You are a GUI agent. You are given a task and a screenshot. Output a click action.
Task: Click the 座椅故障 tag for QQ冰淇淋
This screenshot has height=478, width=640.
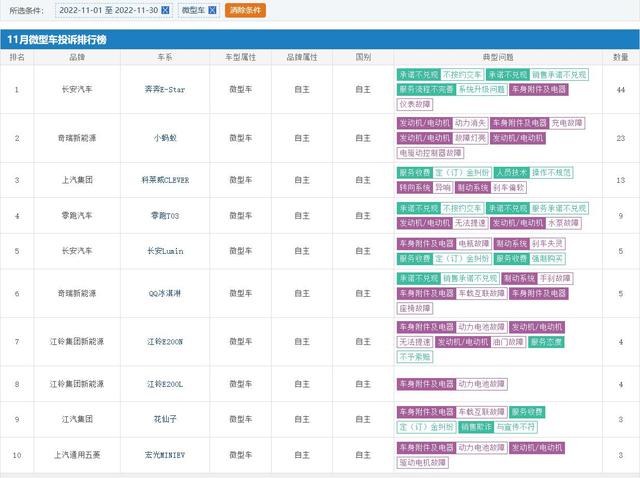(415, 309)
